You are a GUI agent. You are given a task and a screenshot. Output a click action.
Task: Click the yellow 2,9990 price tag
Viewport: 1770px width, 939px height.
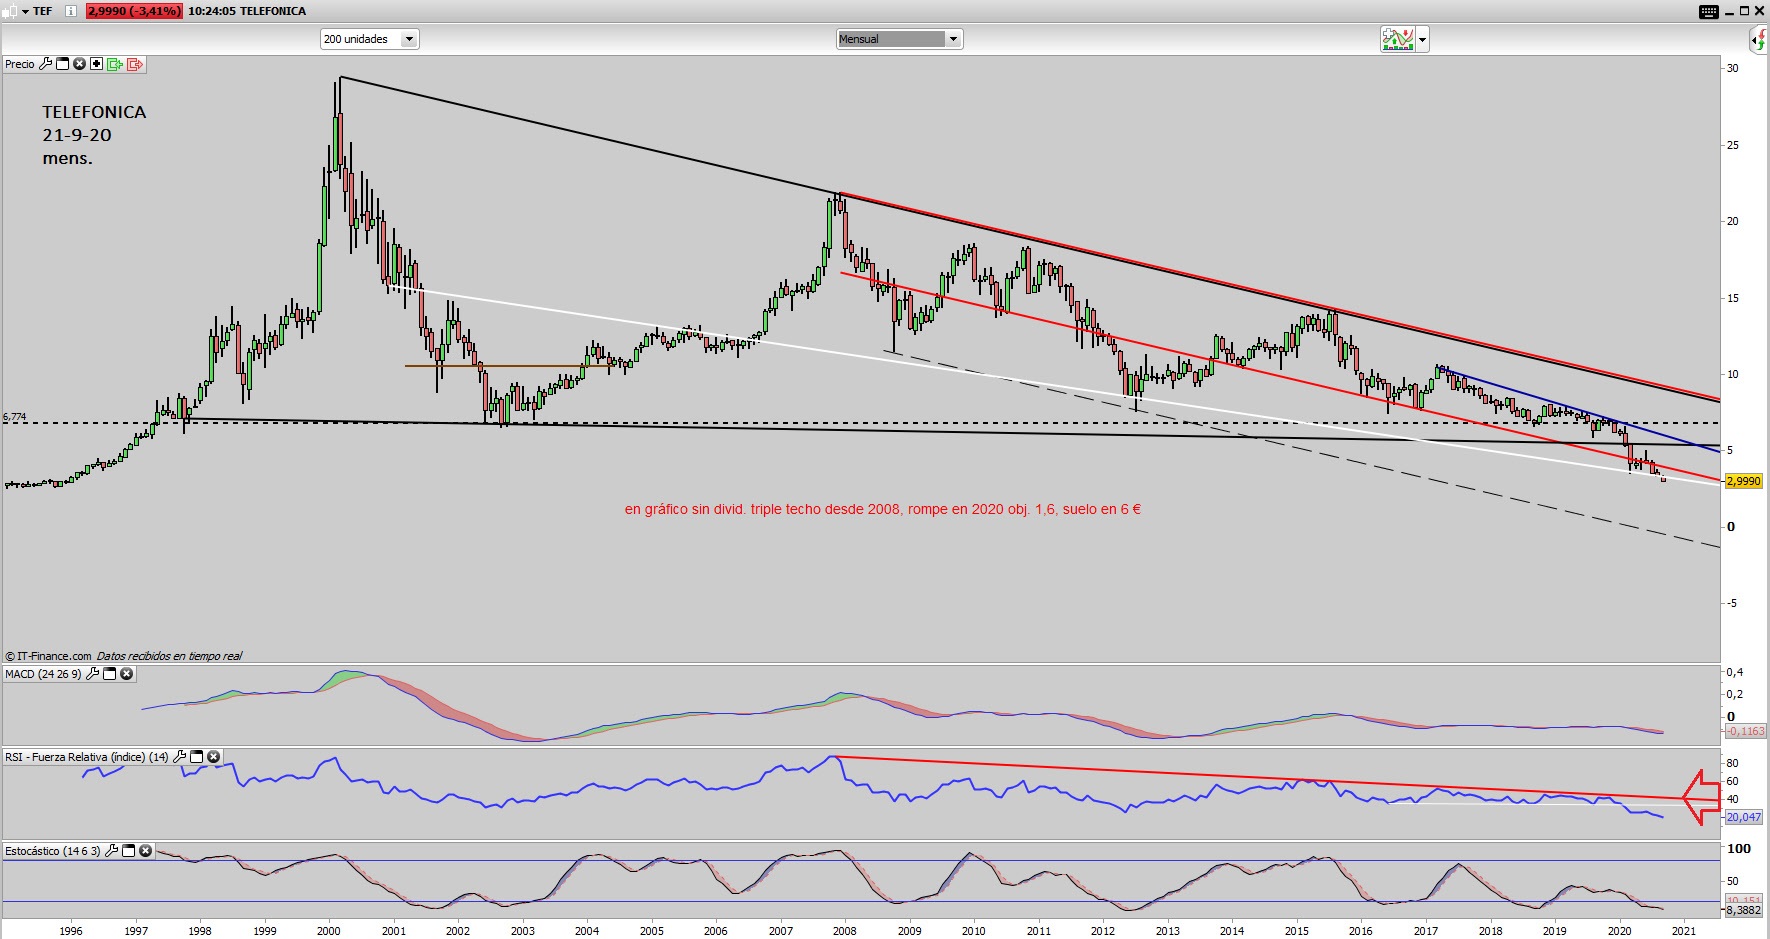coord(1743,481)
